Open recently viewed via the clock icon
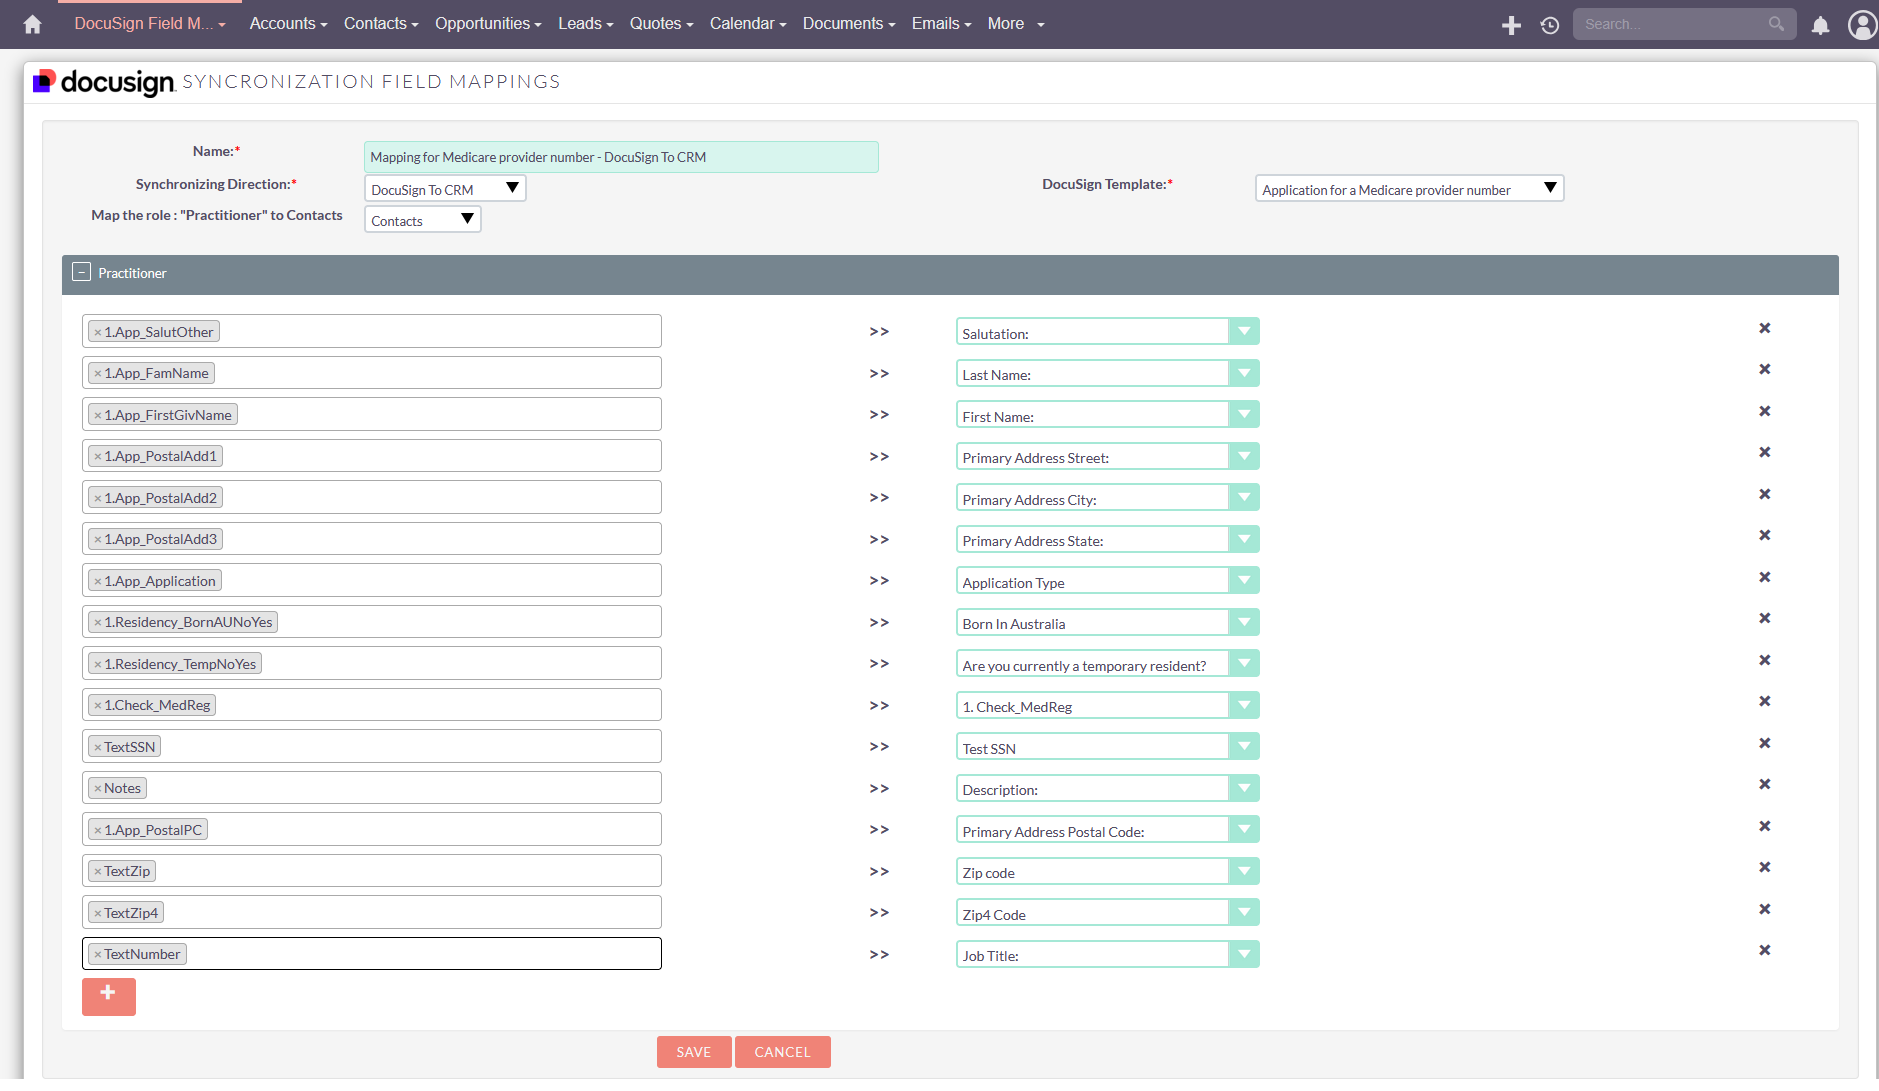 coord(1549,24)
